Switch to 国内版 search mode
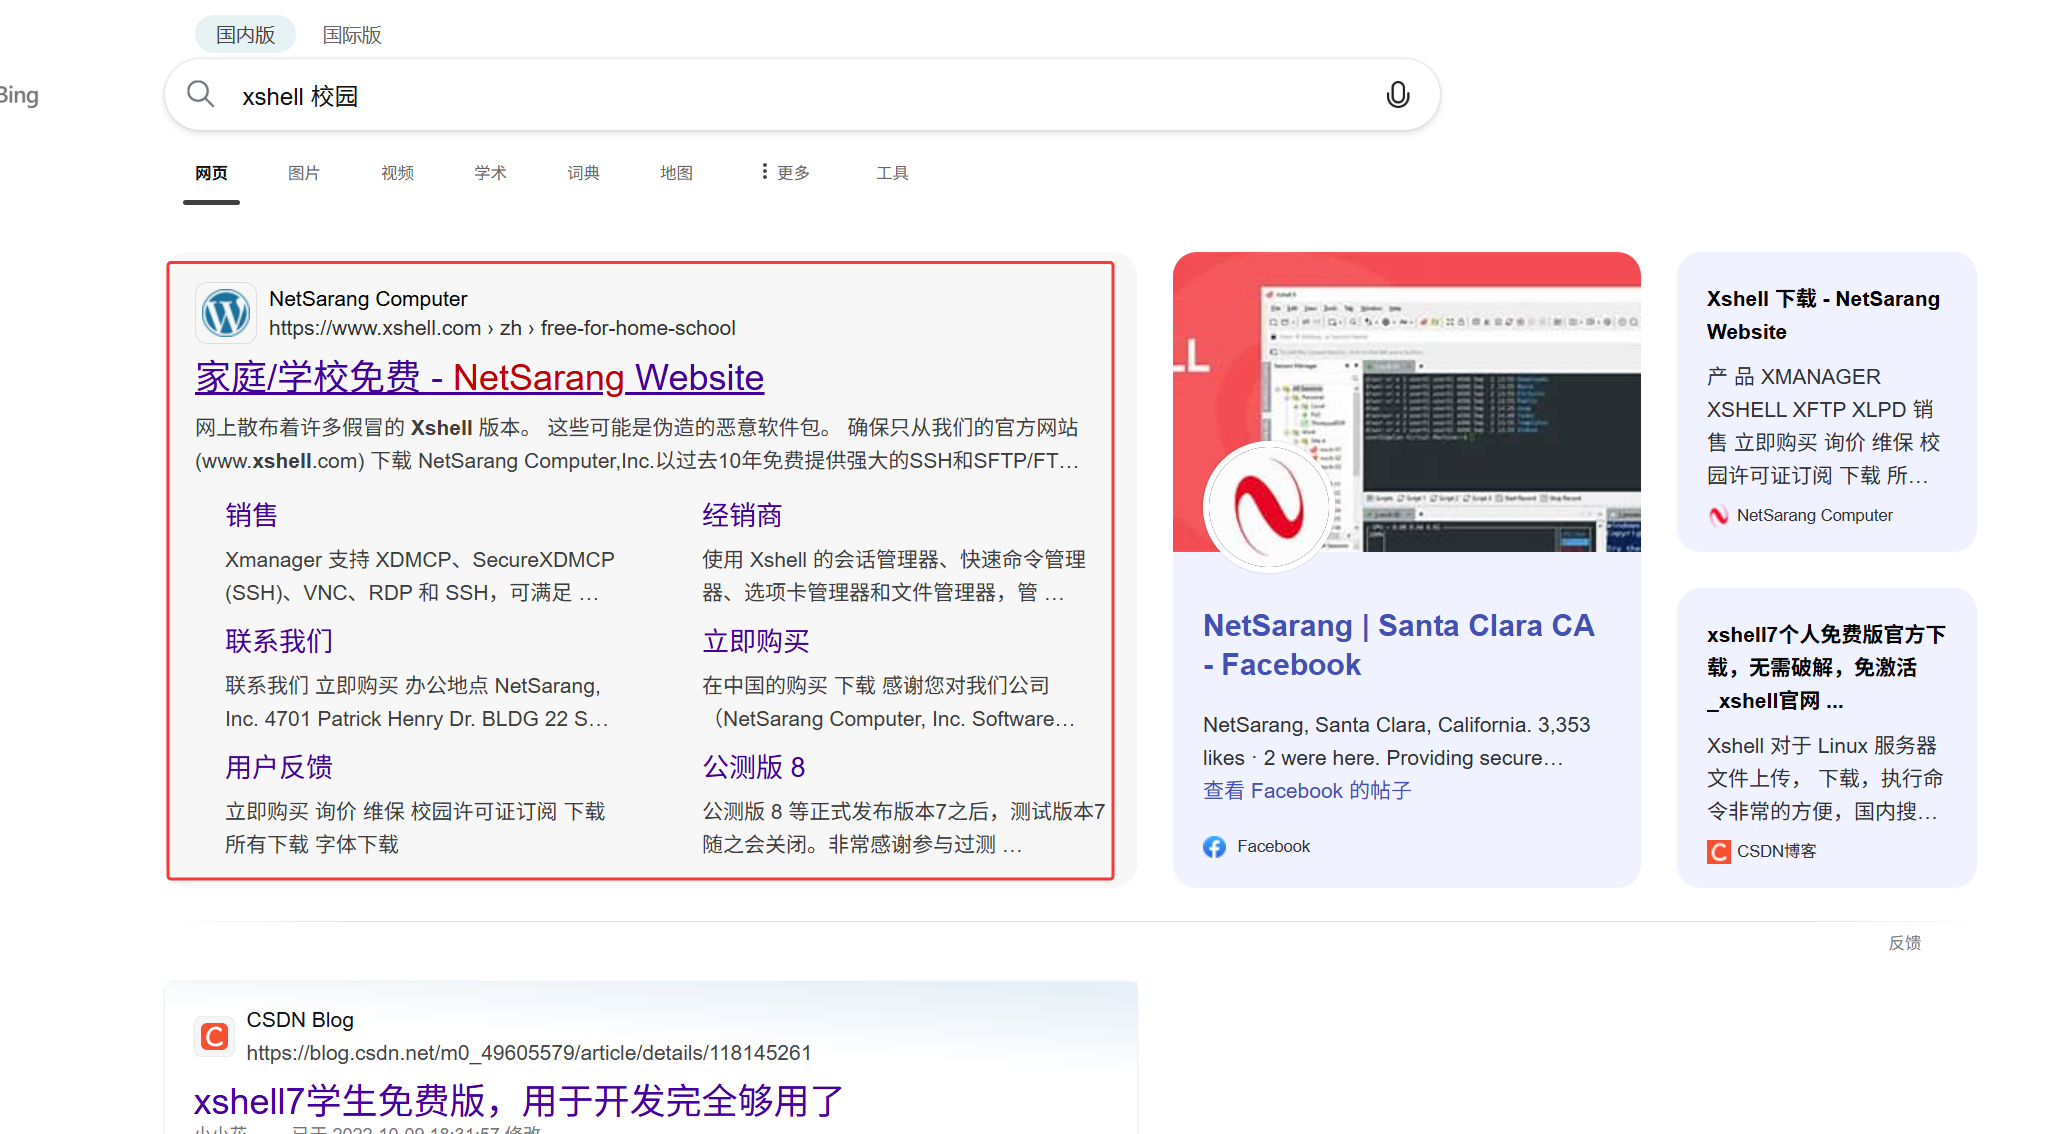The image size is (2064, 1134). pyautogui.click(x=245, y=35)
